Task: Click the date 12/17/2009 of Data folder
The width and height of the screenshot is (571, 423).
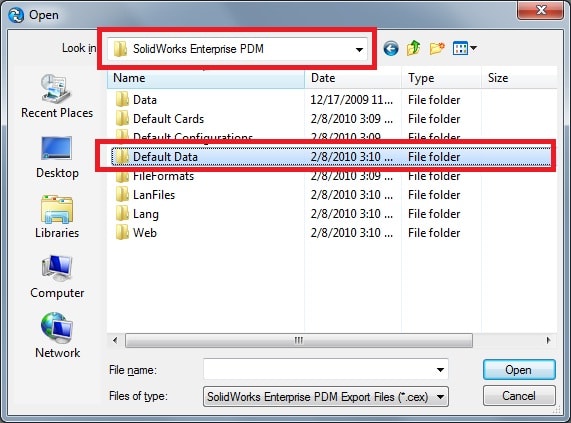Action: coord(351,100)
